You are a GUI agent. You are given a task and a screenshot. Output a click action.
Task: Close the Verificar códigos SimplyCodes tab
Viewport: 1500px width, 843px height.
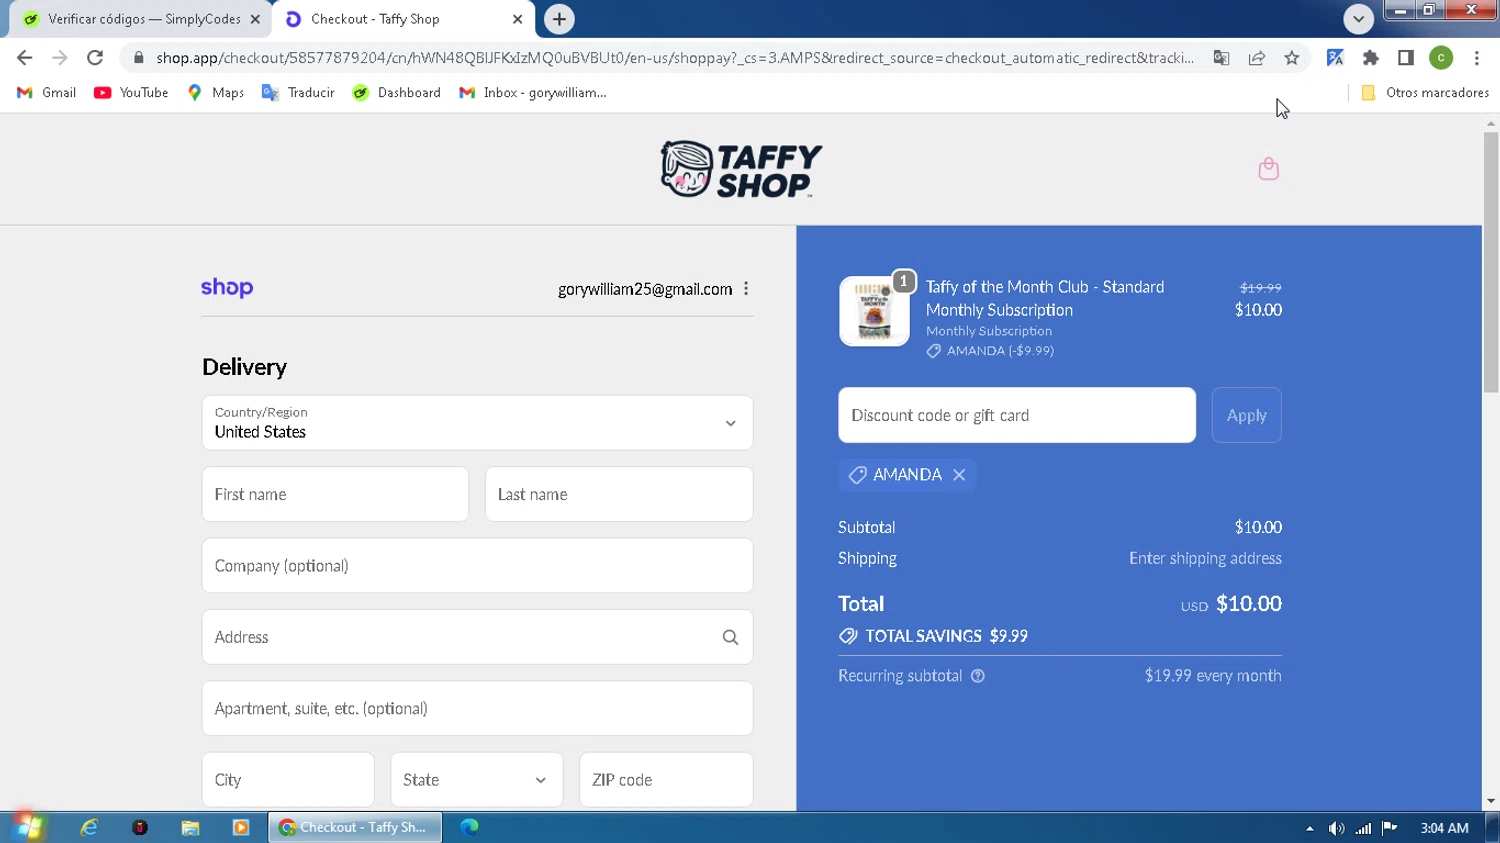[x=255, y=19]
